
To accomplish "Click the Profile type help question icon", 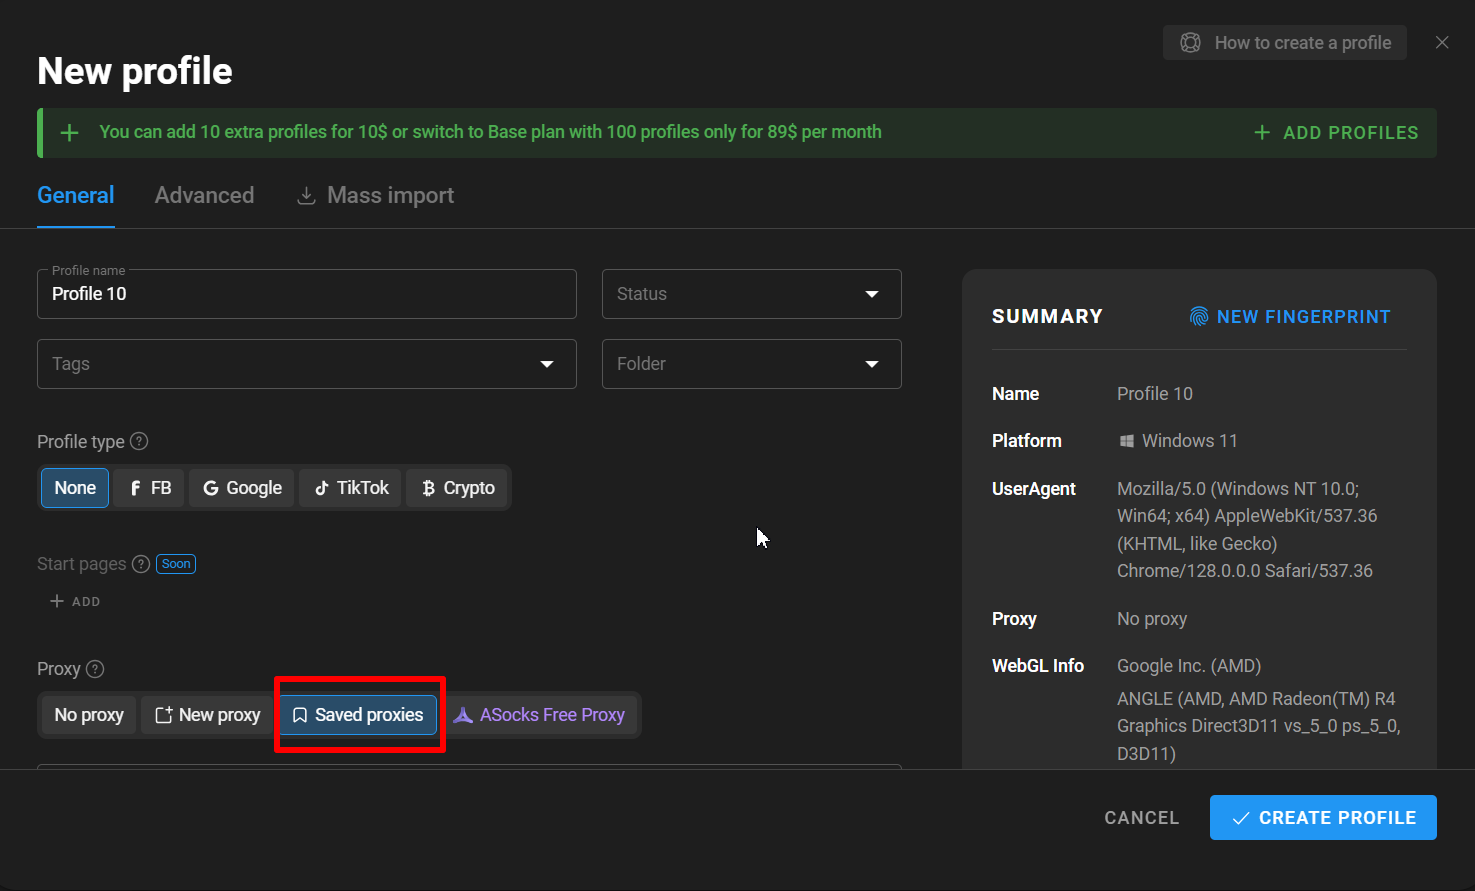I will (140, 441).
